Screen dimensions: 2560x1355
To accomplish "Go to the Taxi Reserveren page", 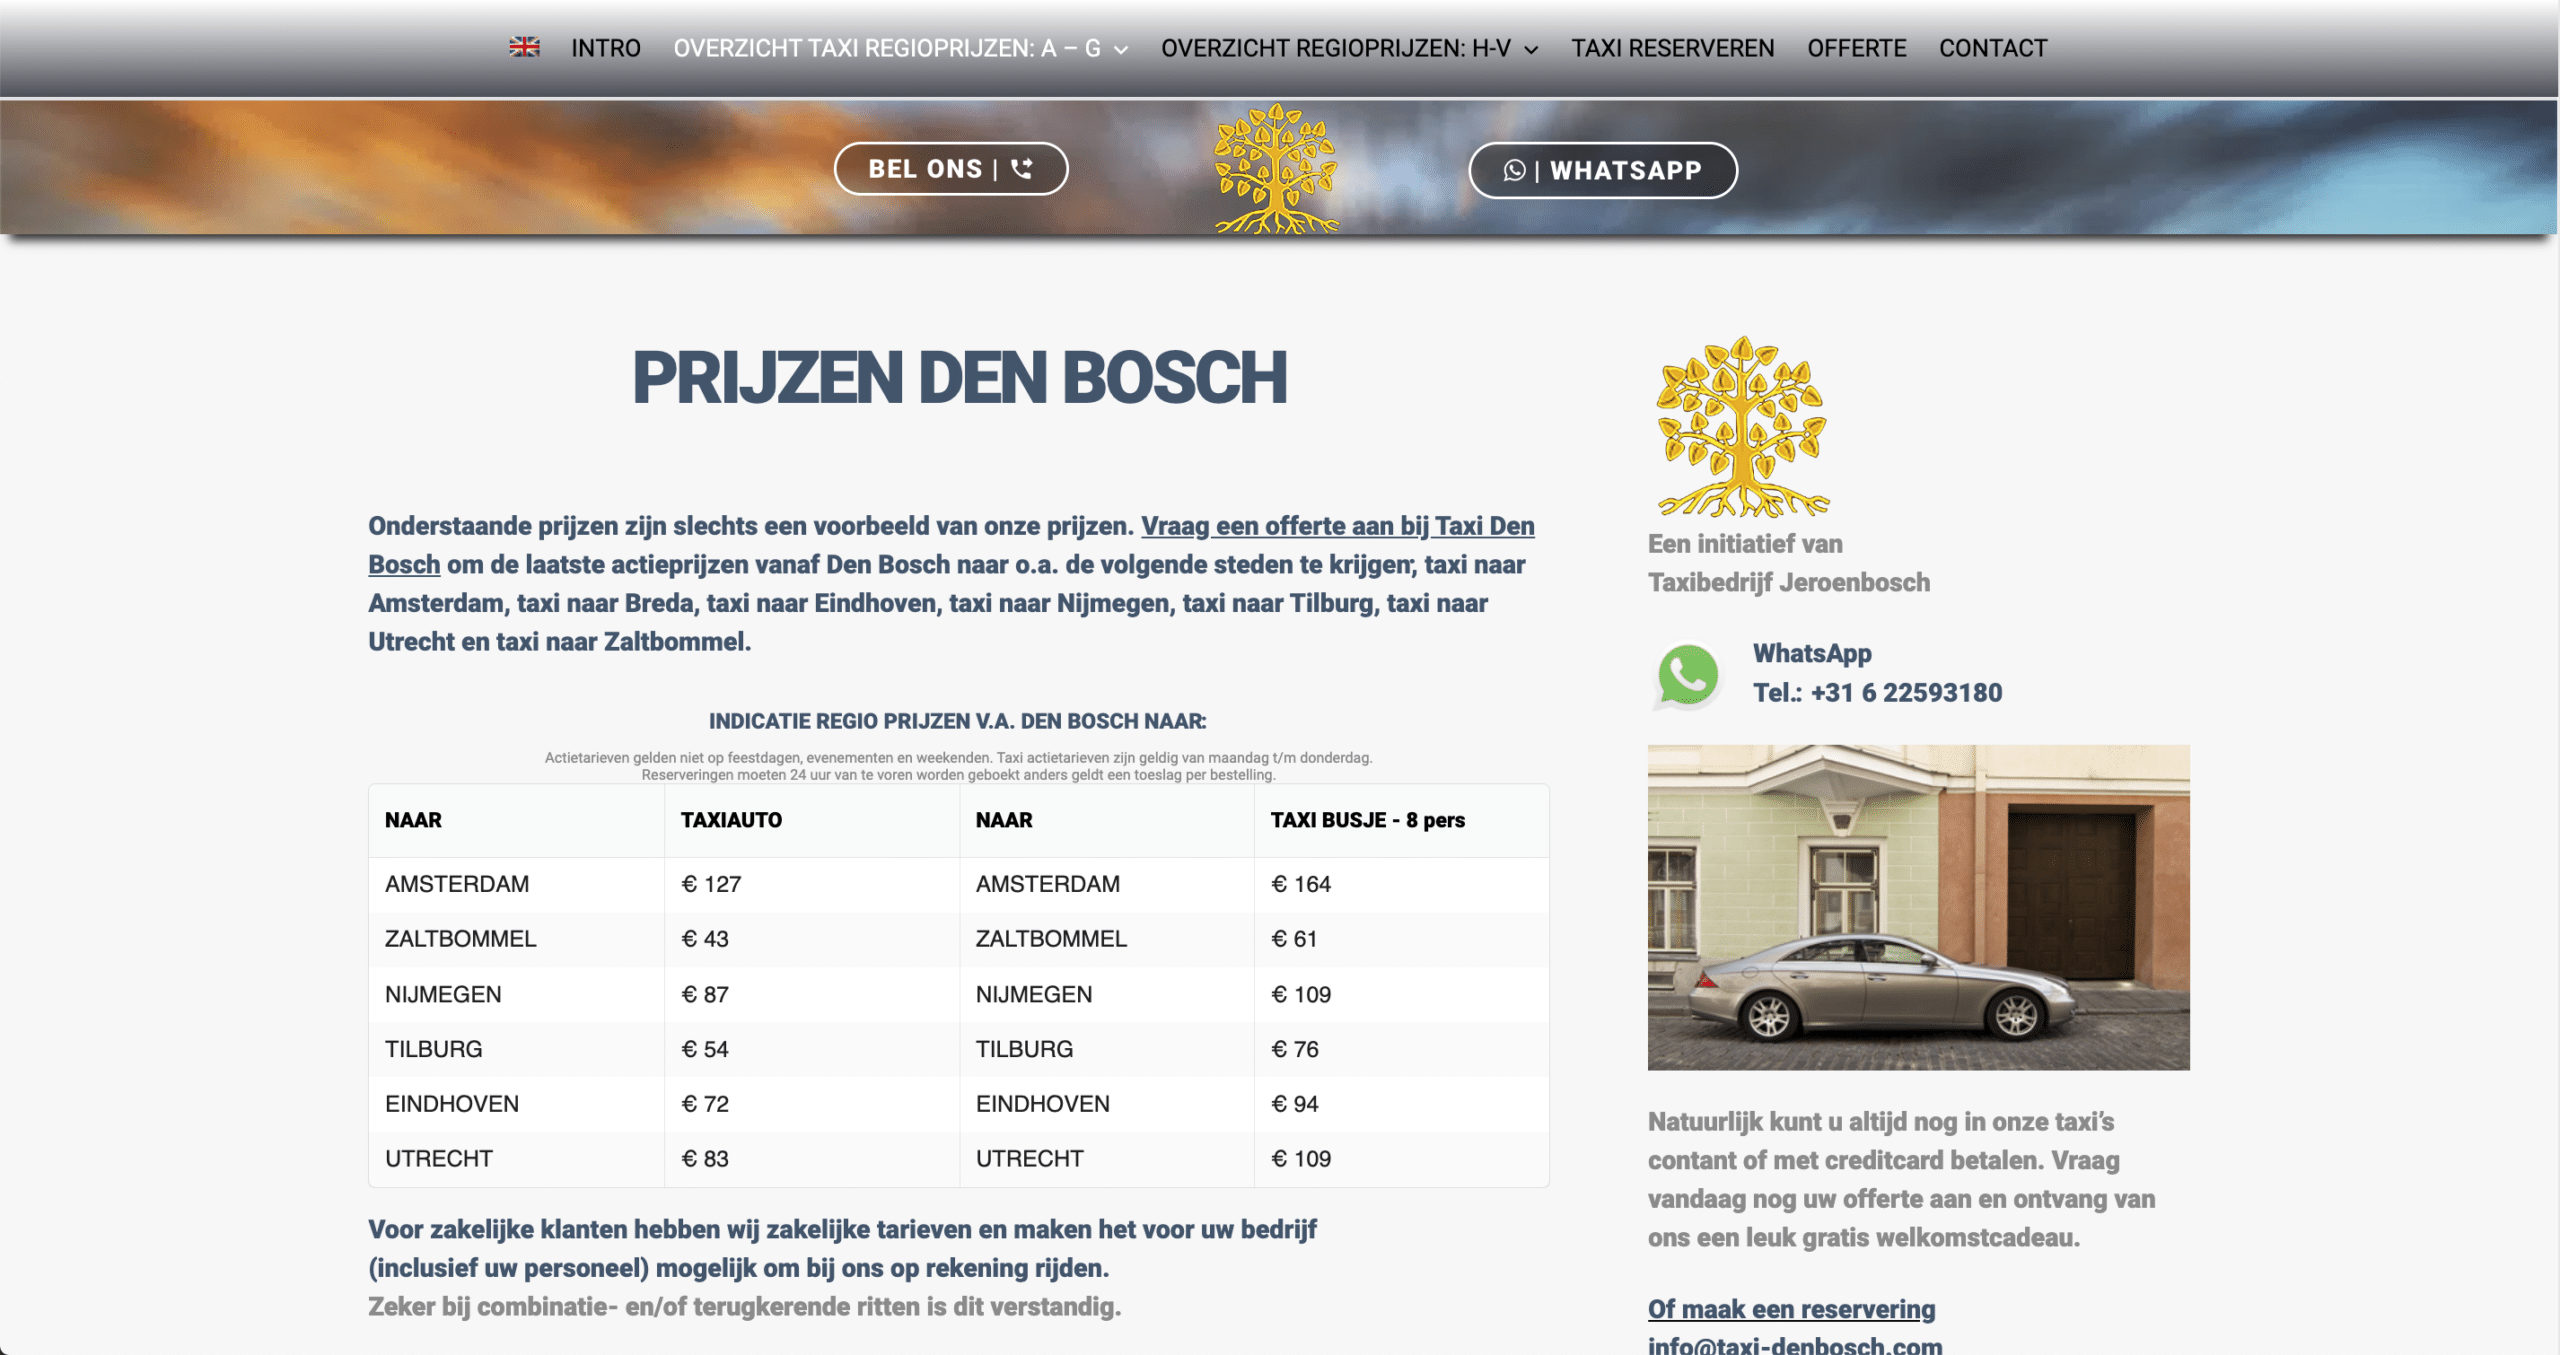I will (x=1672, y=48).
